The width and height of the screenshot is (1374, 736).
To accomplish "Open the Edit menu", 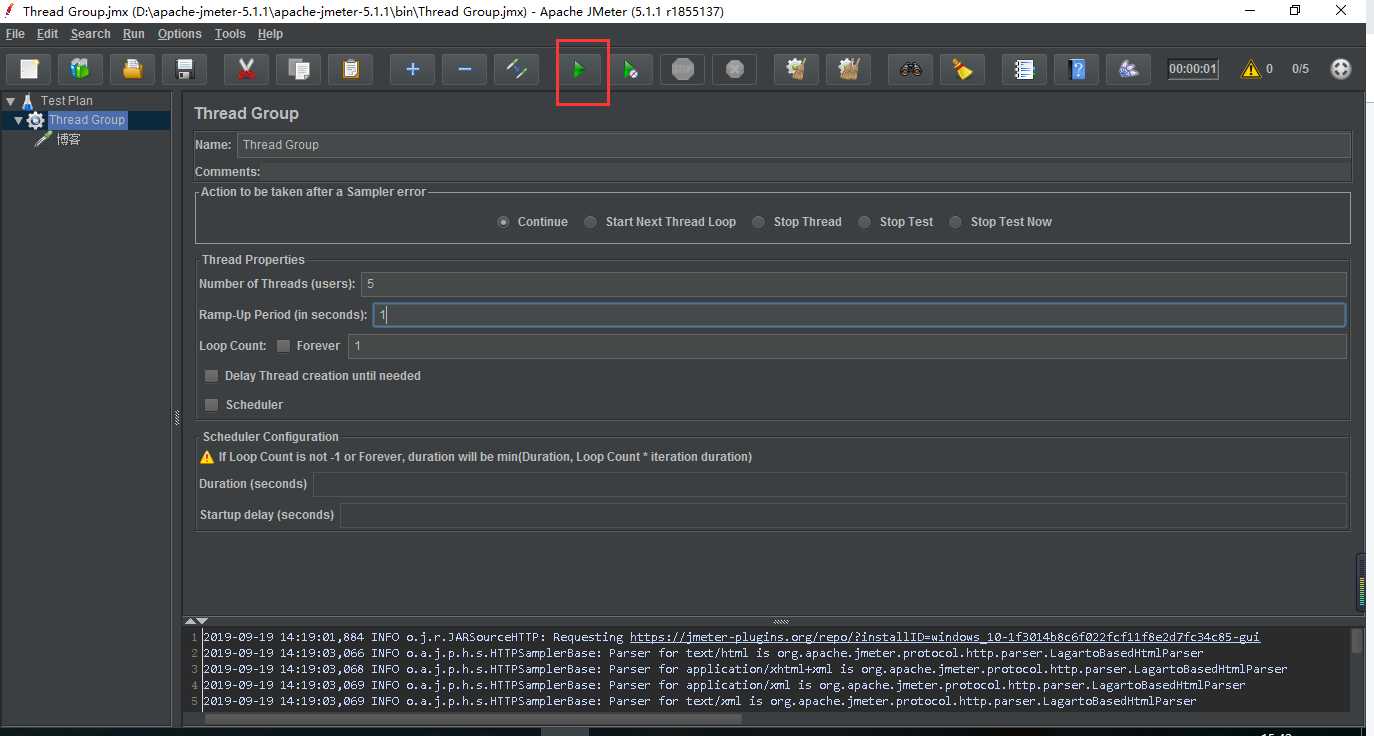I will (x=47, y=34).
